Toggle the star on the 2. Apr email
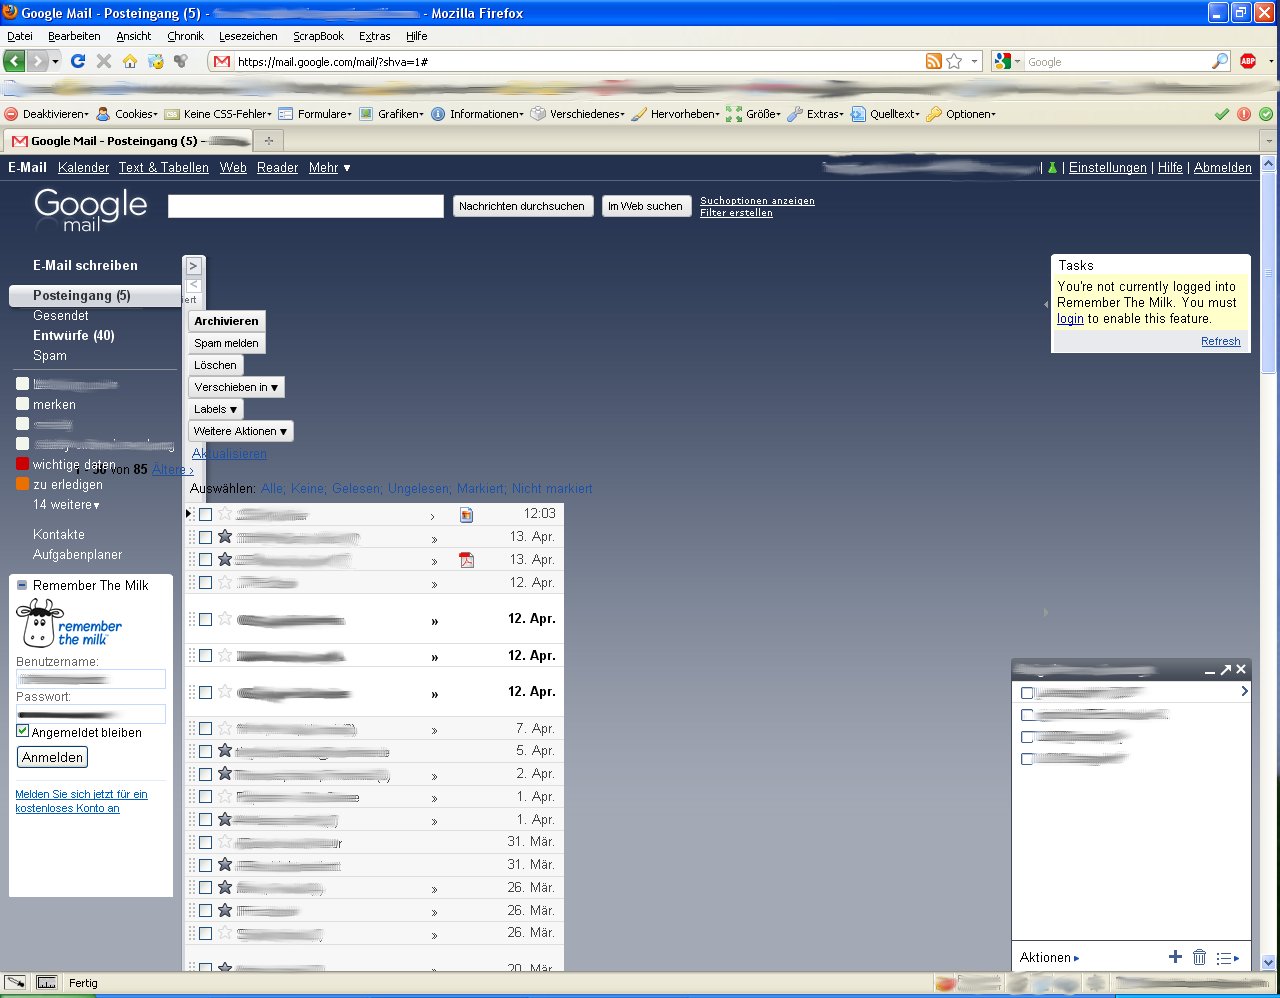Image resolution: width=1280 pixels, height=998 pixels. (225, 773)
